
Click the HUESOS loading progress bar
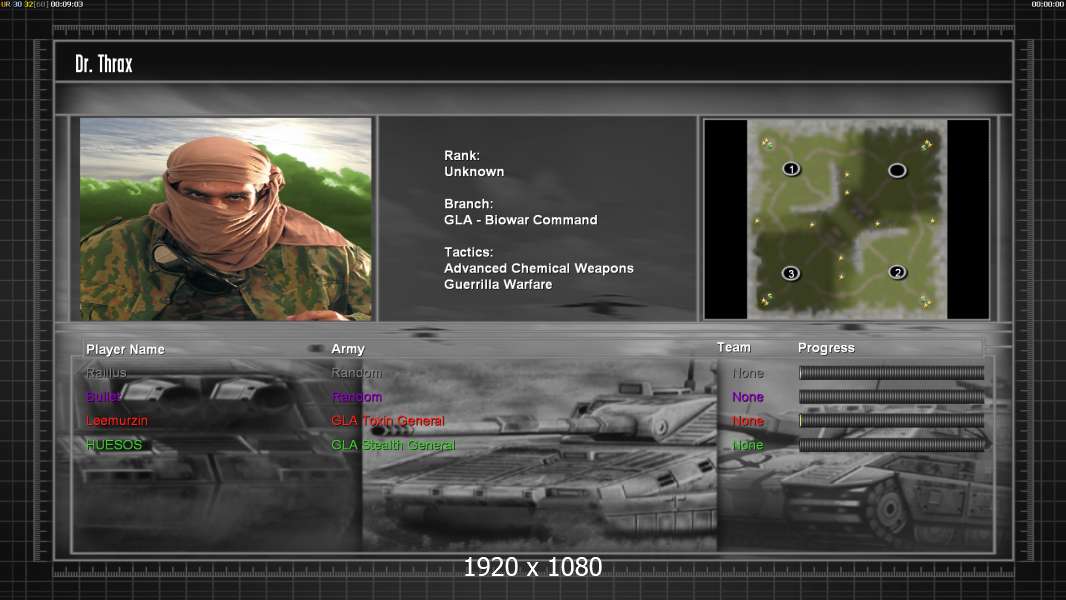(x=891, y=445)
